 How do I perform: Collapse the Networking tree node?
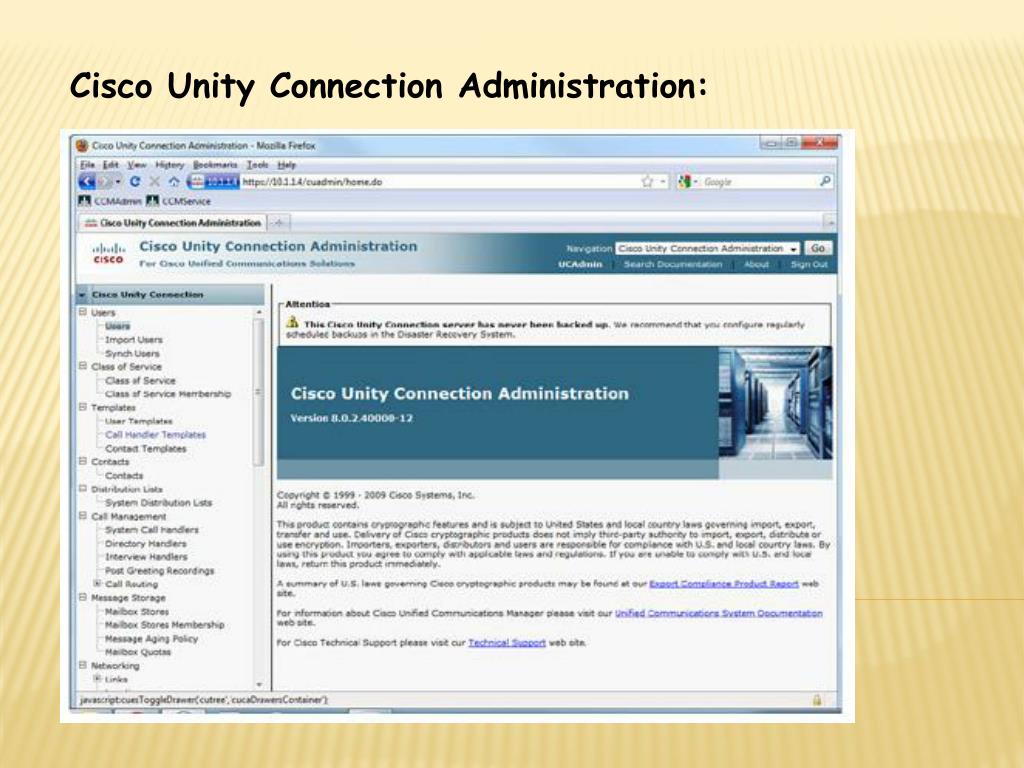coord(83,665)
